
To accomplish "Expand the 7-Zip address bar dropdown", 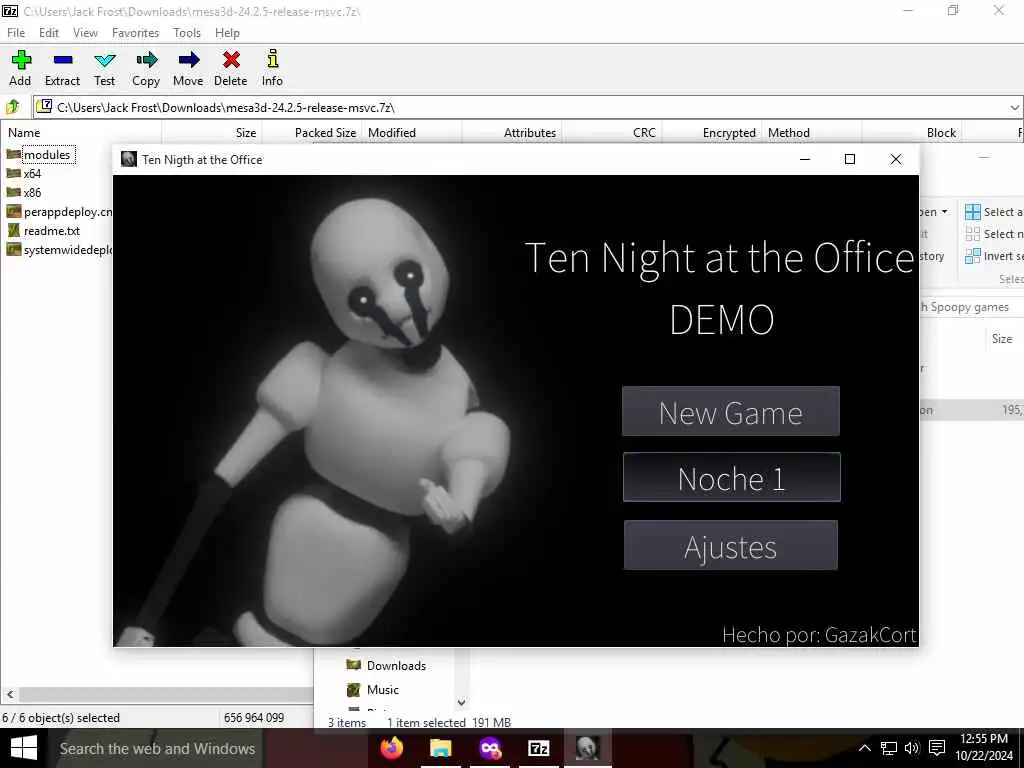I will pyautogui.click(x=1014, y=107).
